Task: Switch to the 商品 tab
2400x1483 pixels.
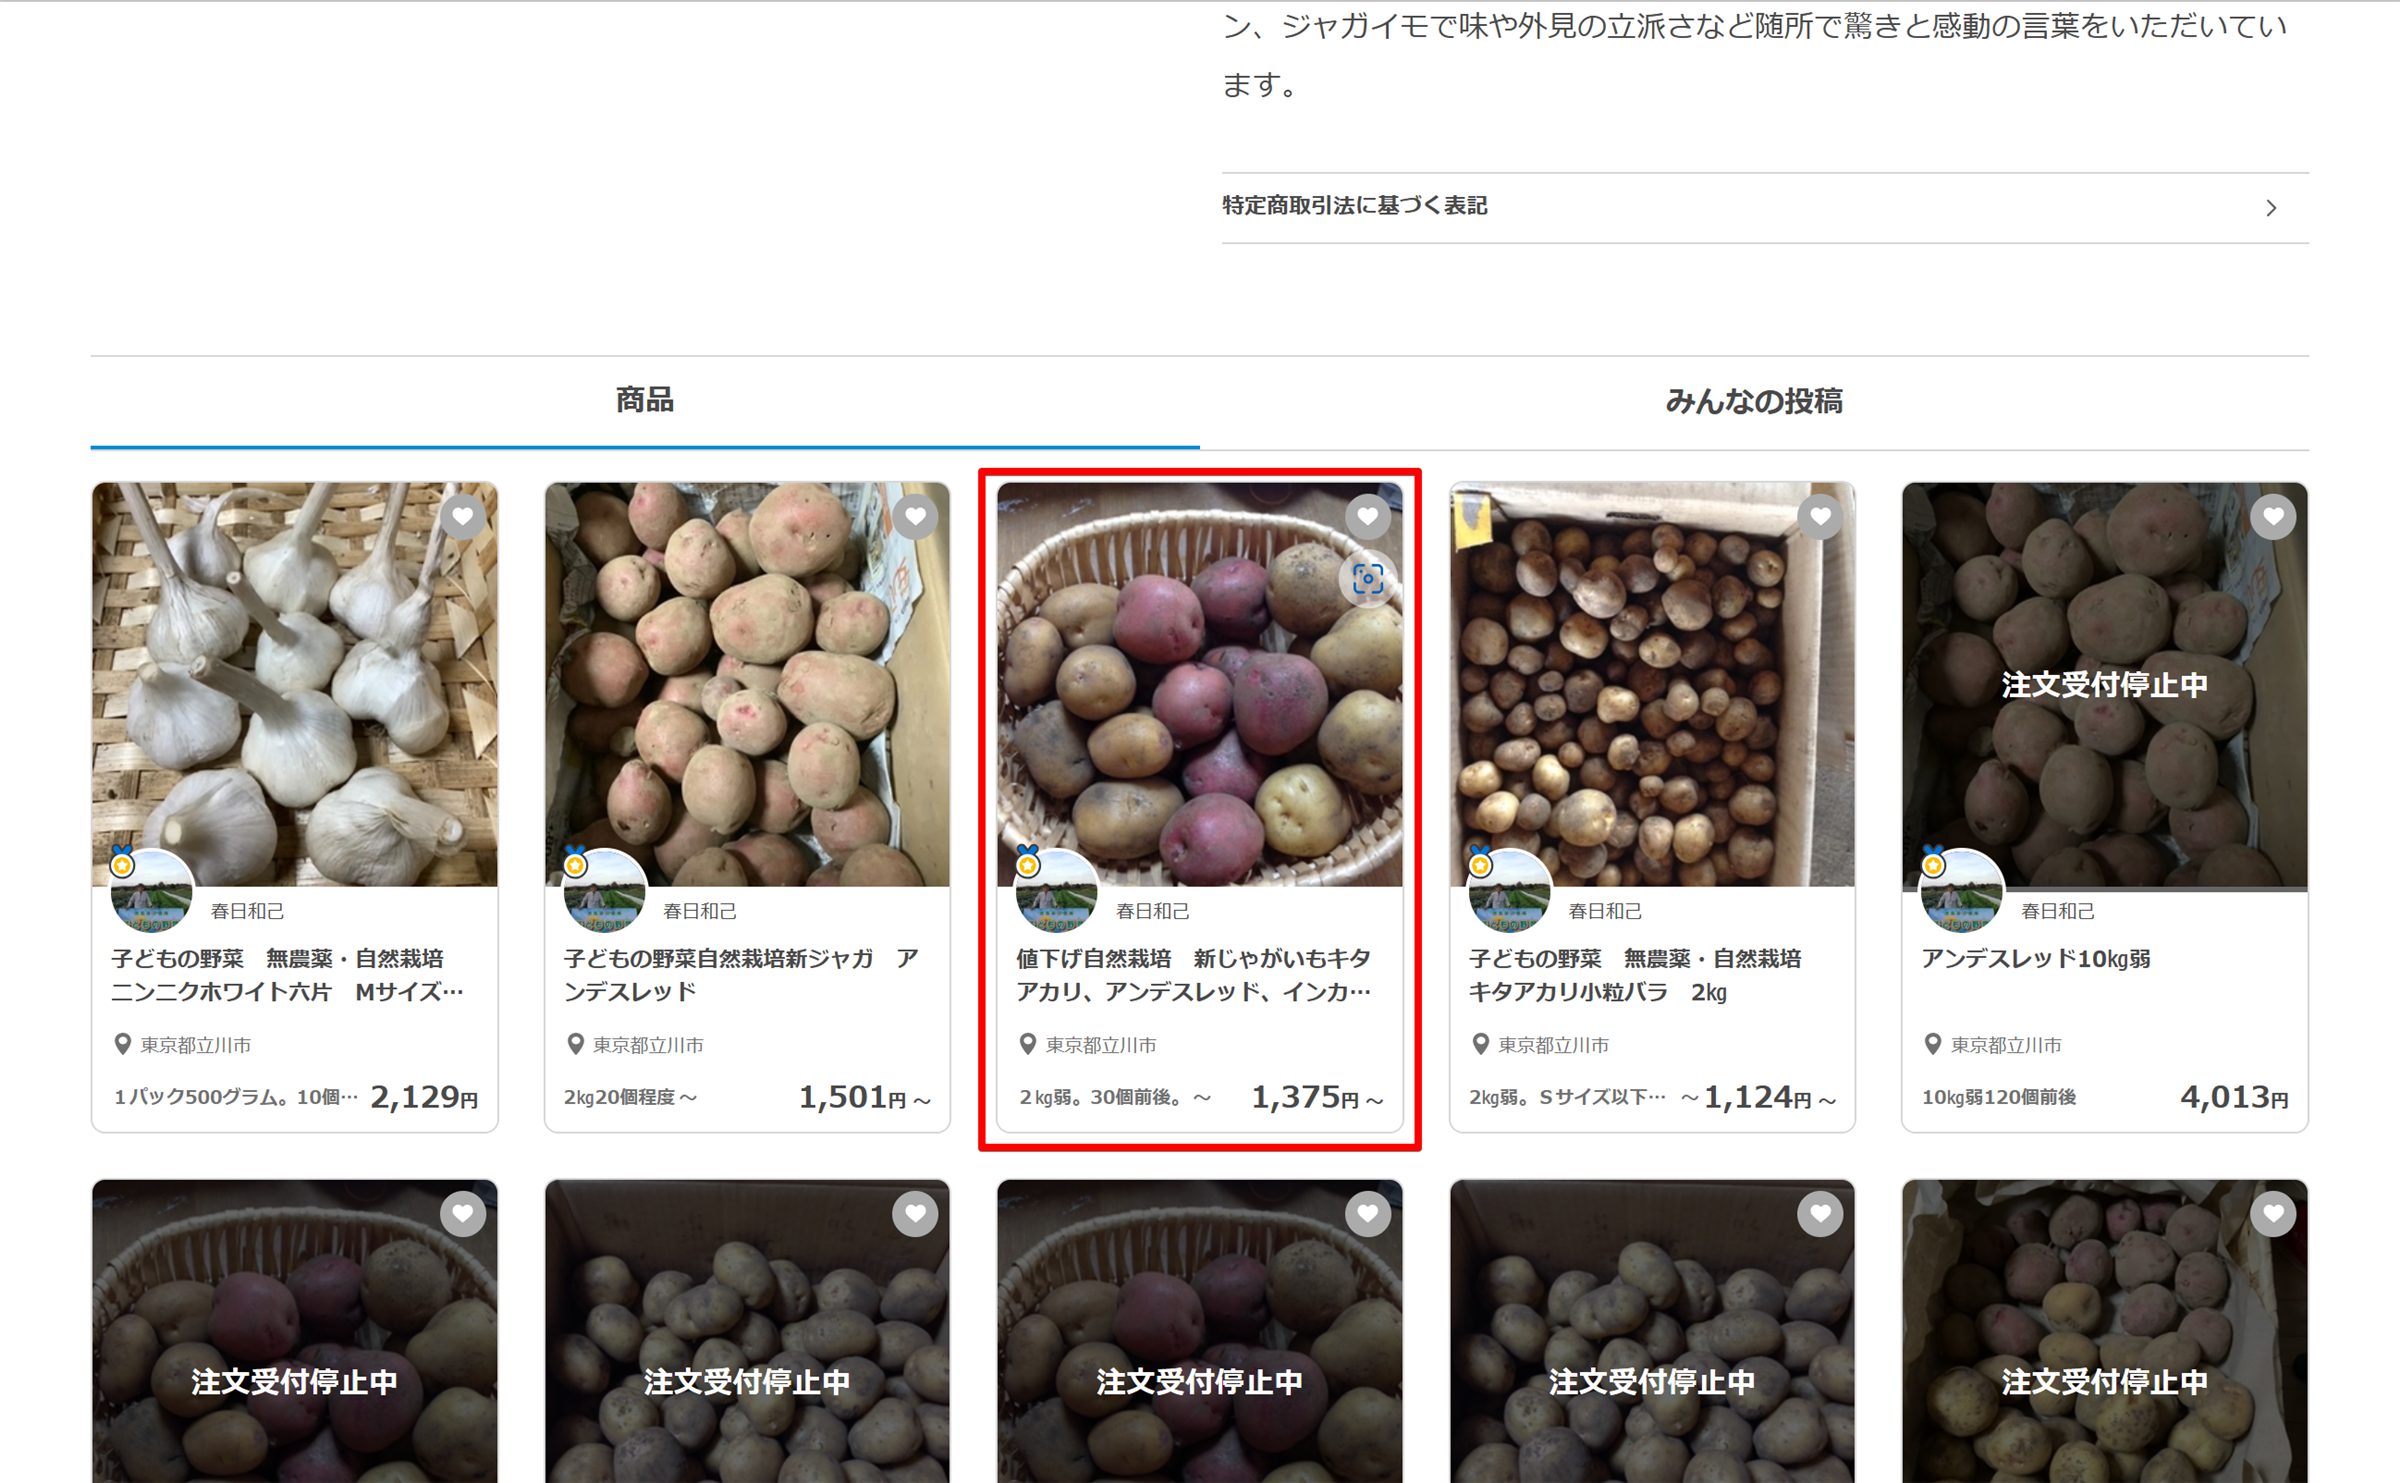Action: (x=645, y=401)
